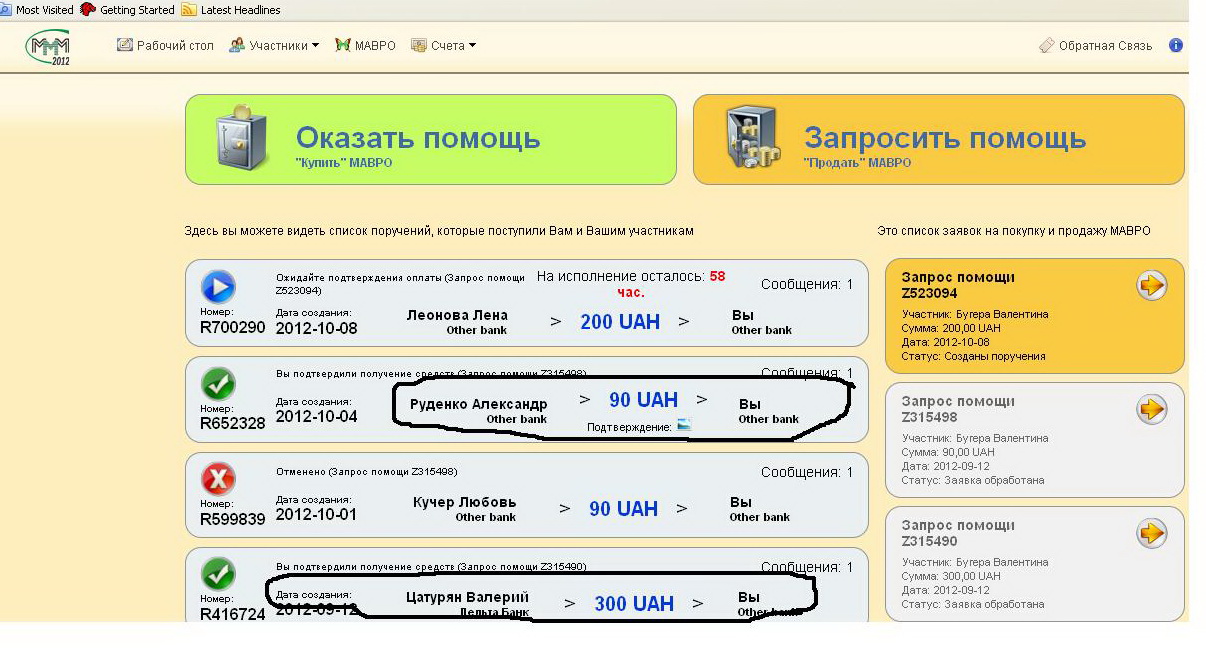Click order number R416724
Viewport: 1206px width, 653px height.
coord(233,614)
